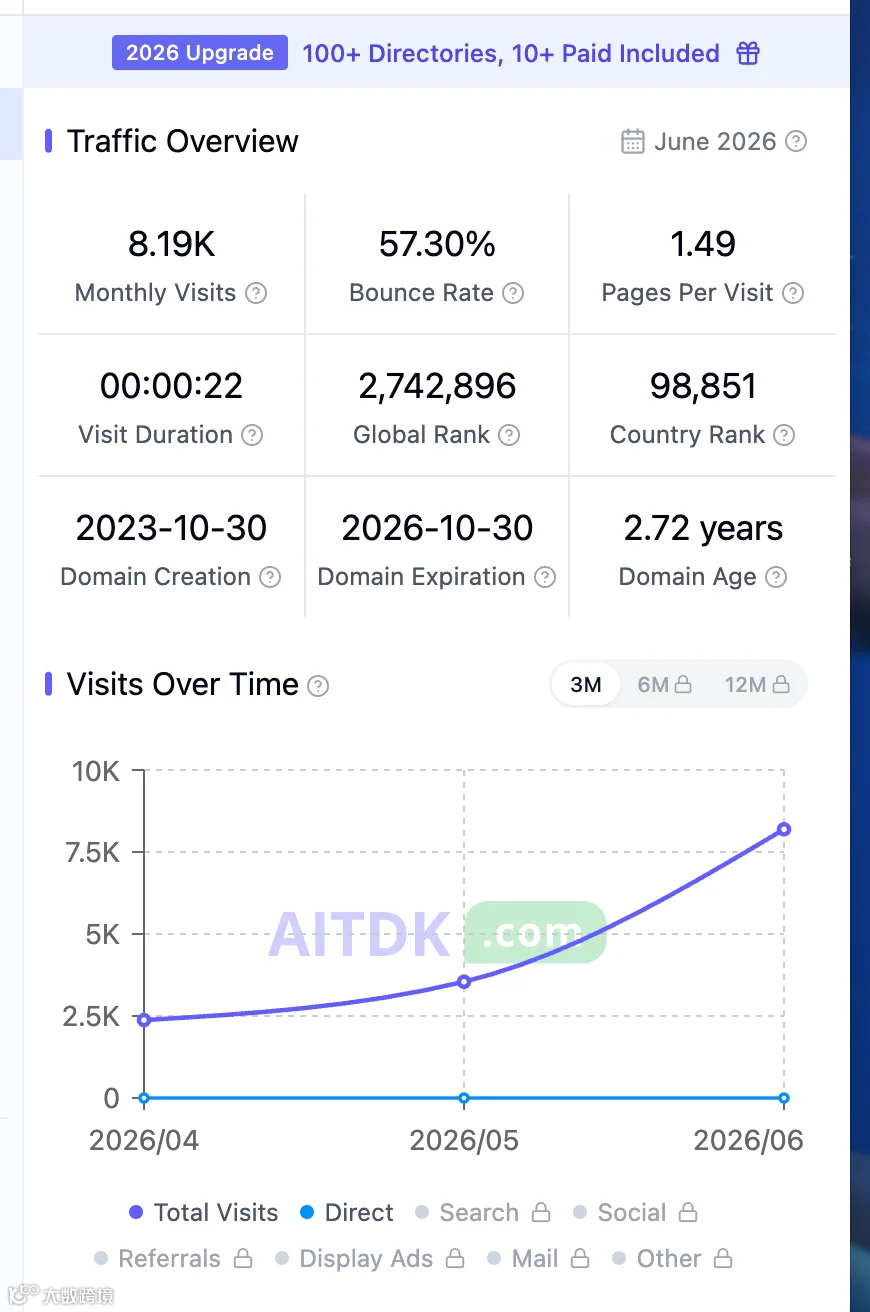Select the locked 6M range tab
870x1312 pixels.
664,685
